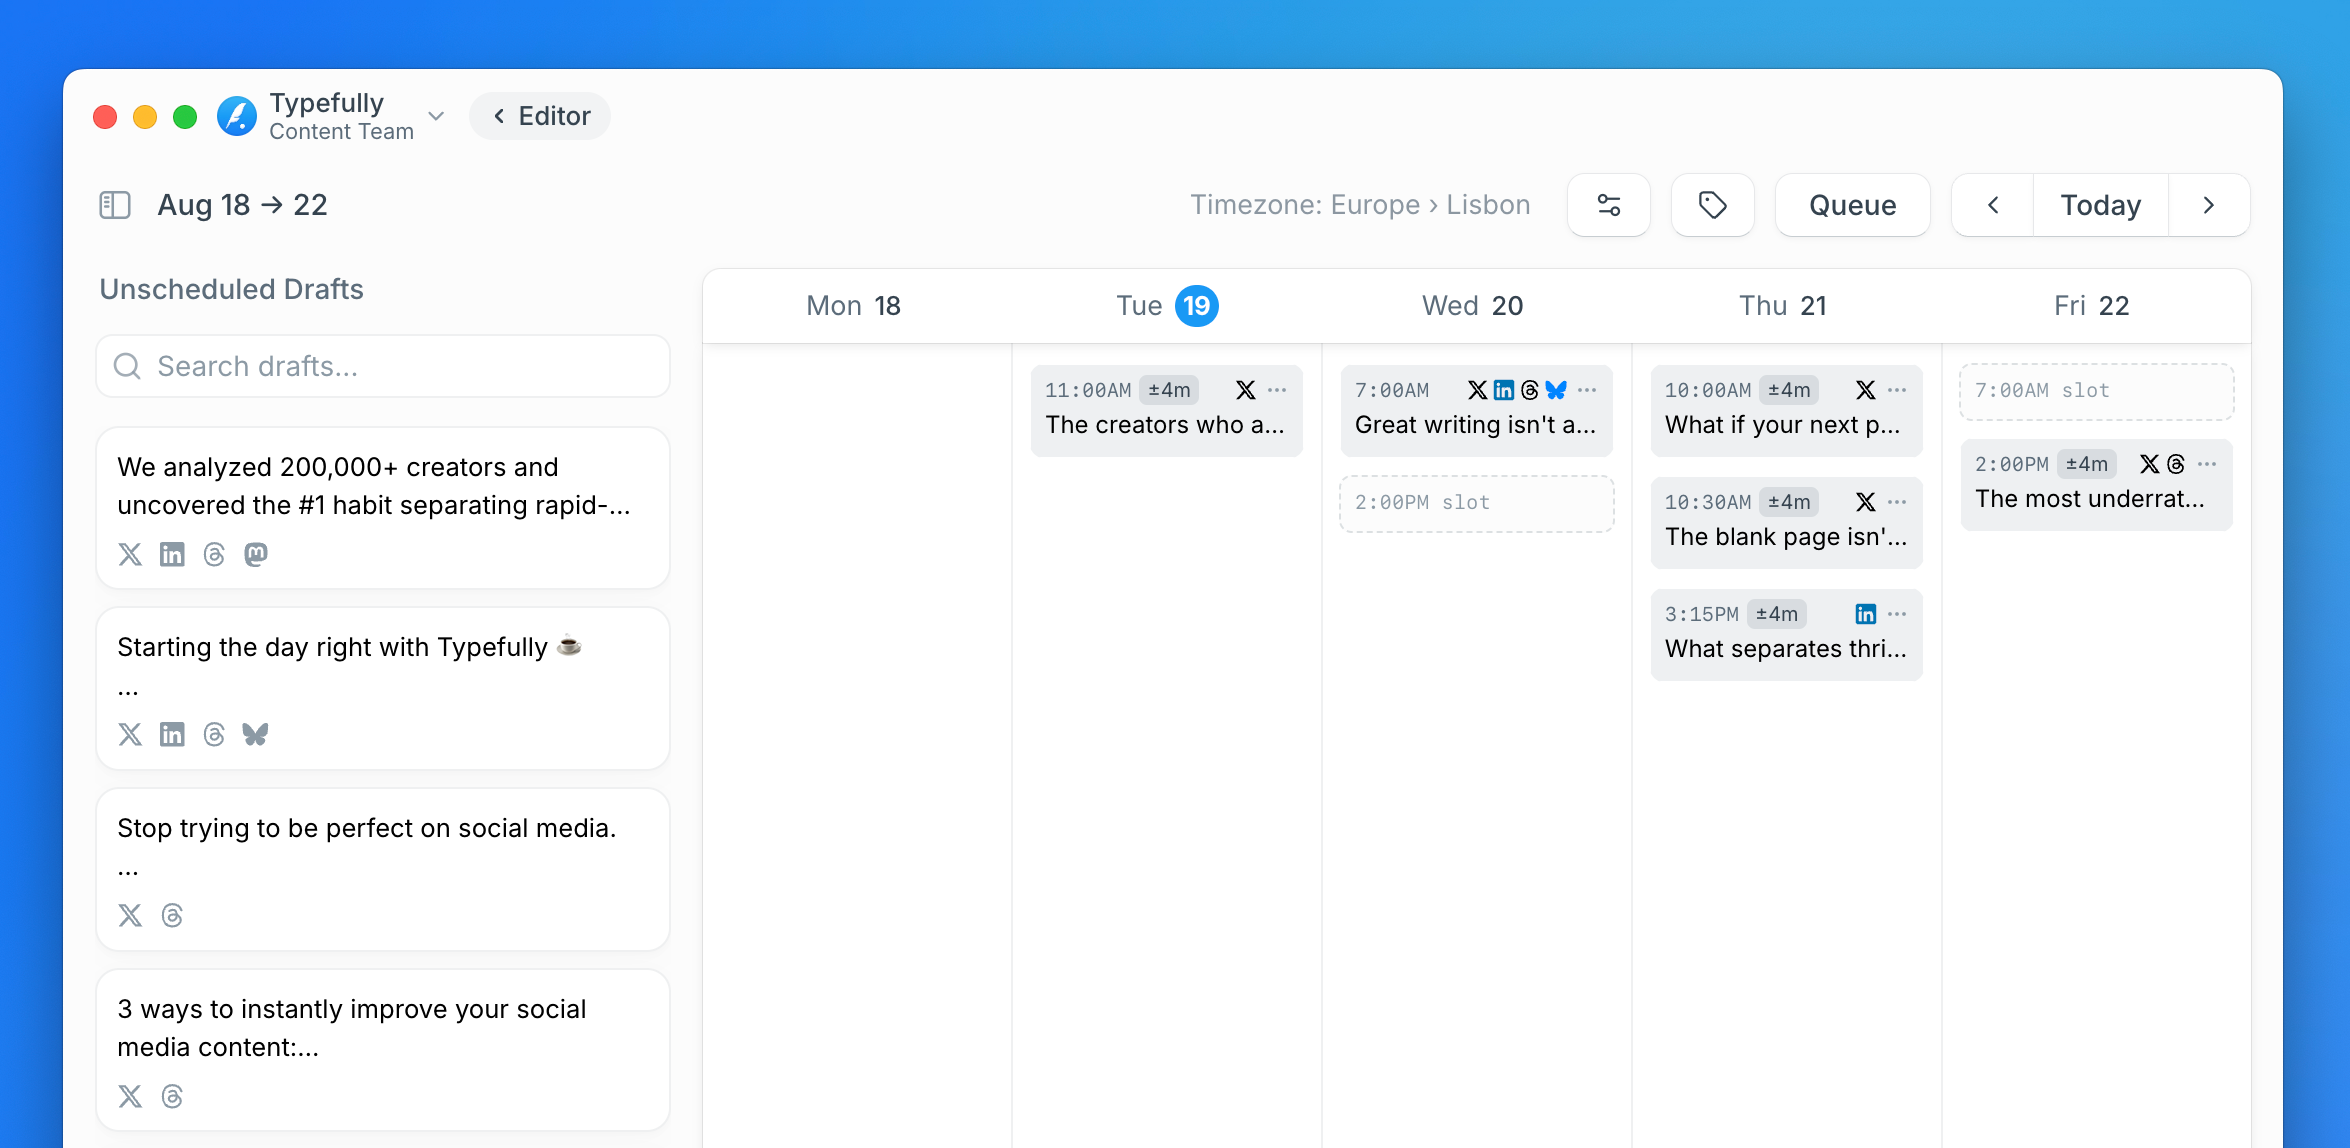Expand the Typefully Content Team switcher

tap(436, 116)
